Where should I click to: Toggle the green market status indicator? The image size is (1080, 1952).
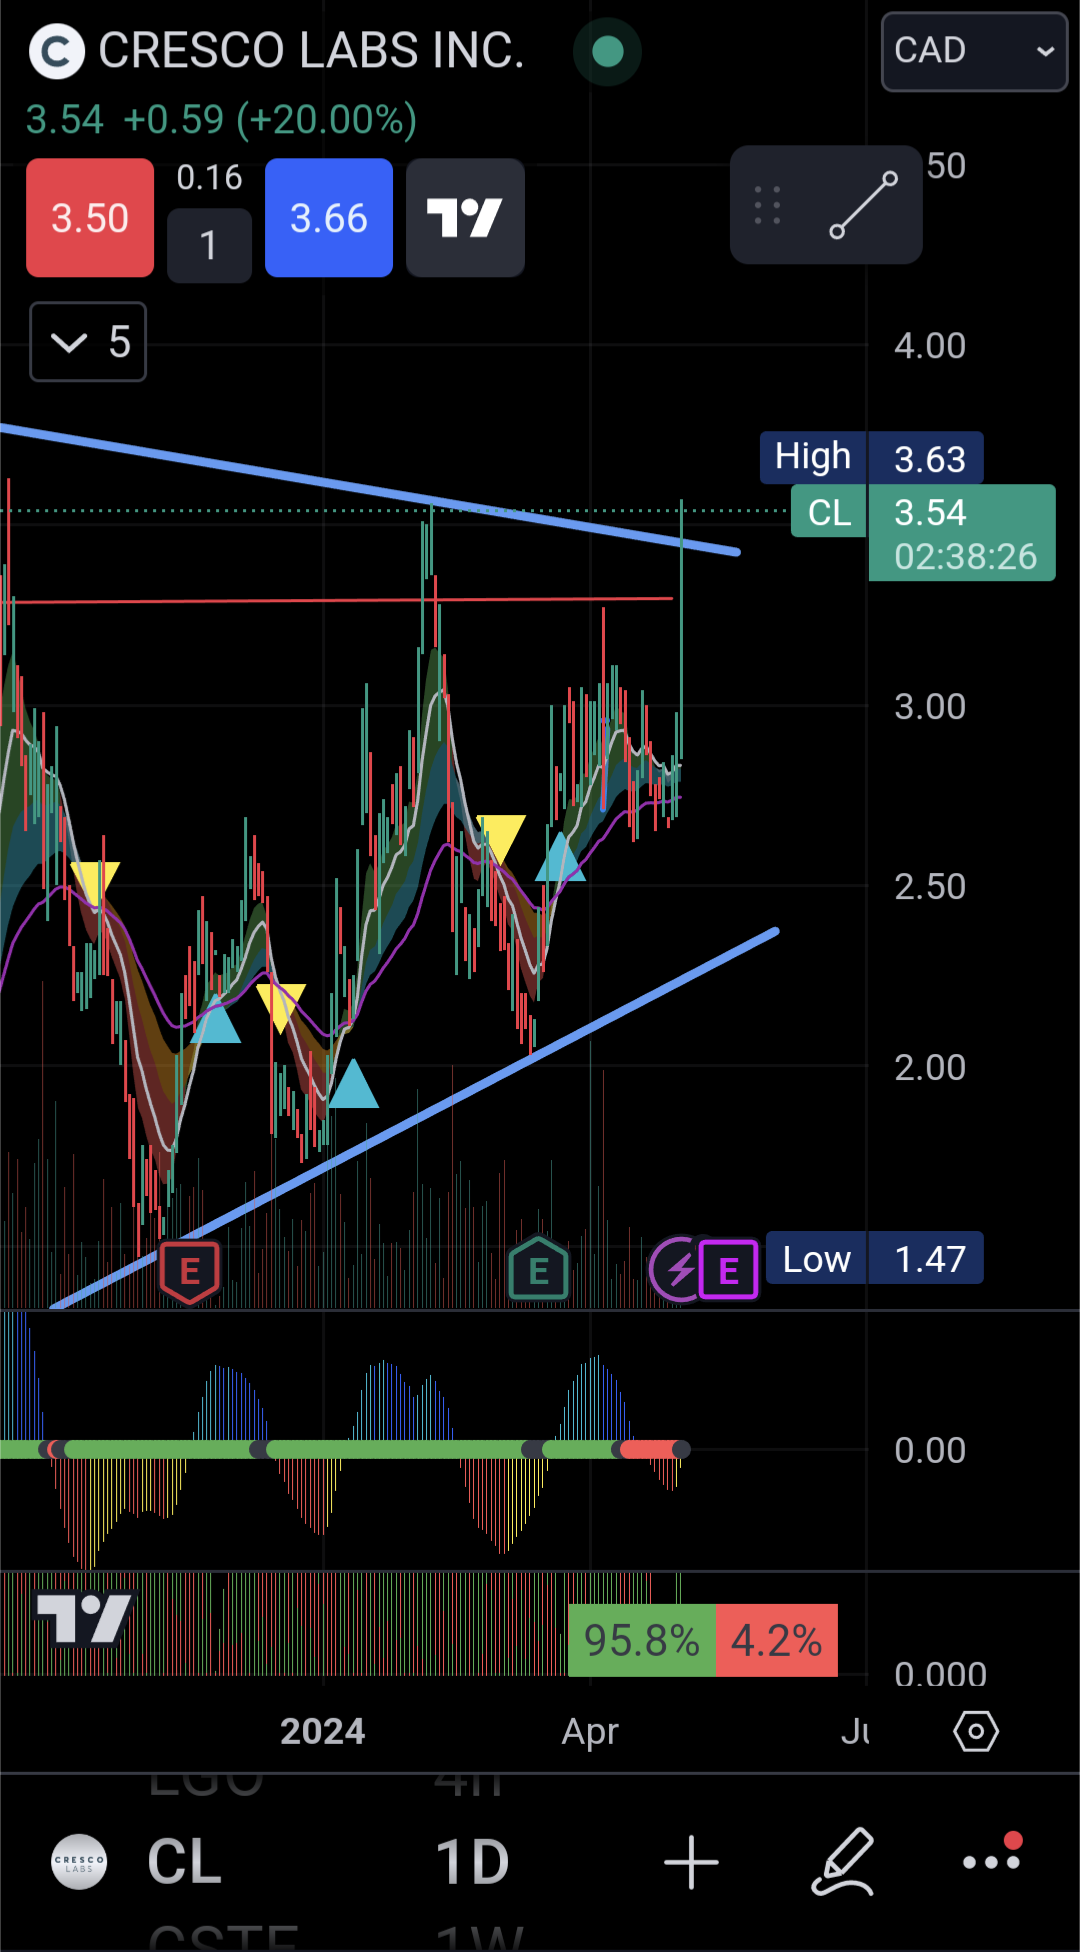[x=607, y=51]
